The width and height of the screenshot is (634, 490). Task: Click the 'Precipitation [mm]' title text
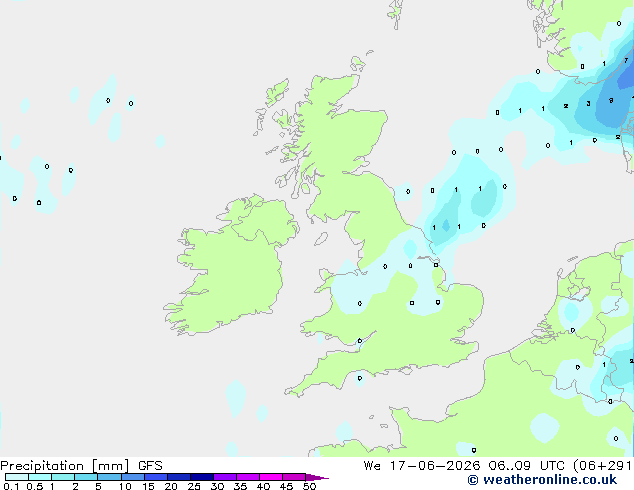click(x=65, y=466)
